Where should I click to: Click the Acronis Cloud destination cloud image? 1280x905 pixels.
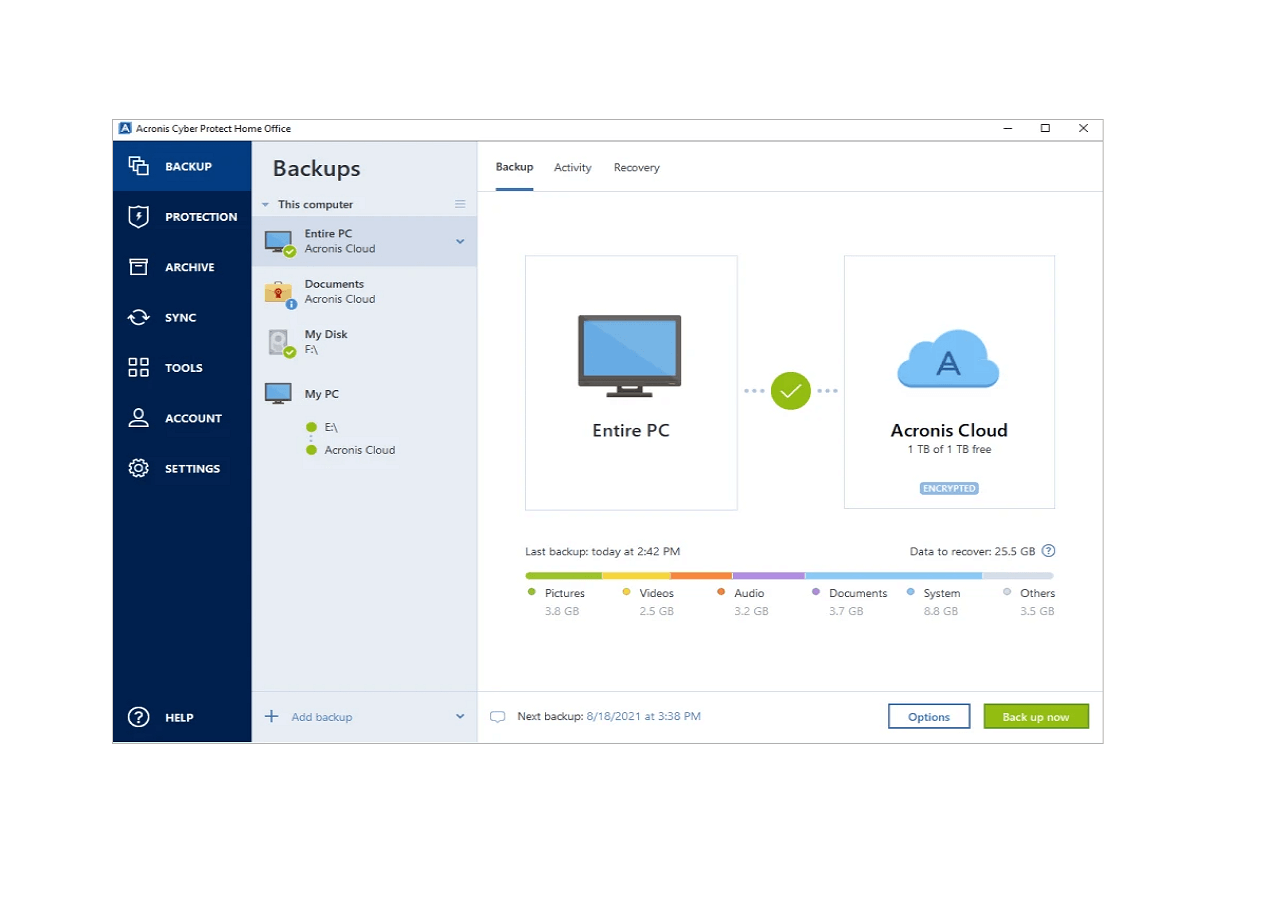click(x=949, y=358)
